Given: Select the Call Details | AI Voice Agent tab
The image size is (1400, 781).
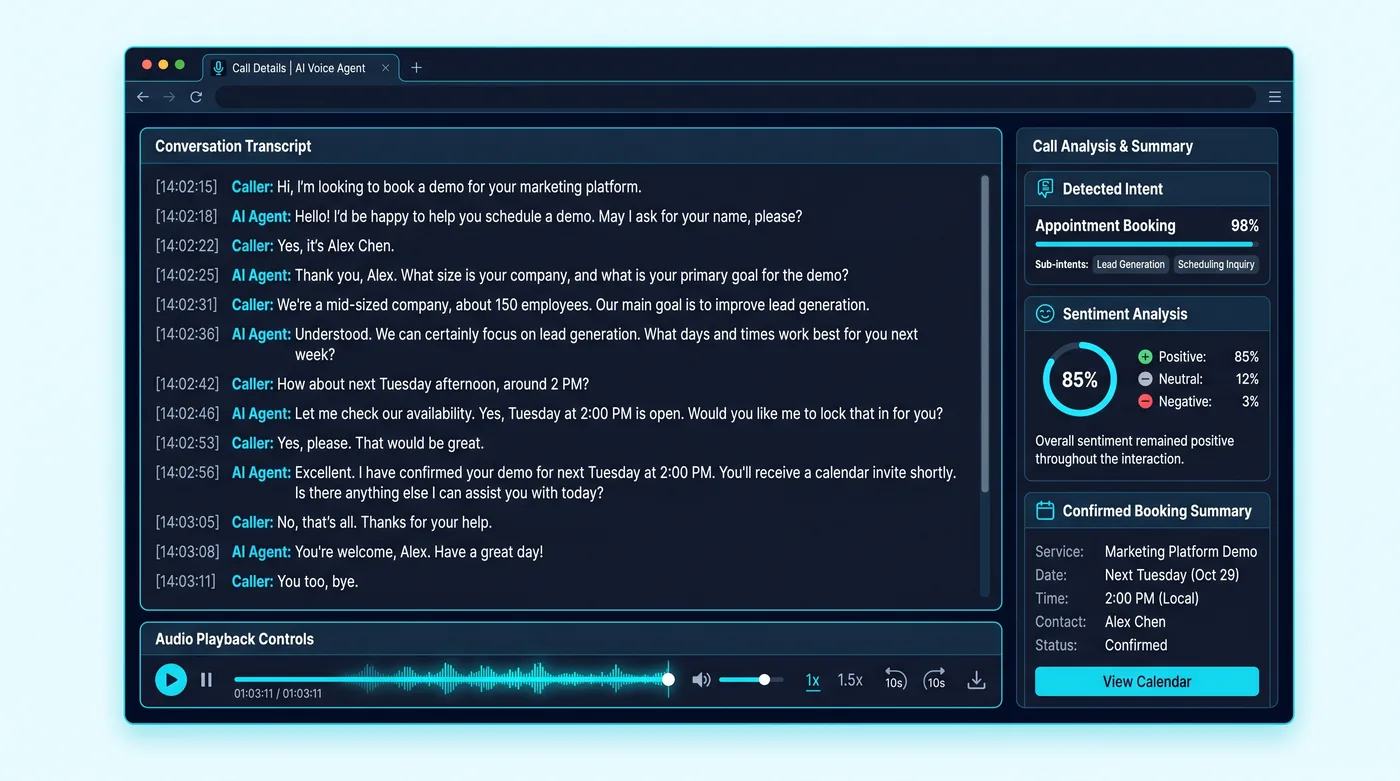Looking at the screenshot, I should (x=300, y=68).
